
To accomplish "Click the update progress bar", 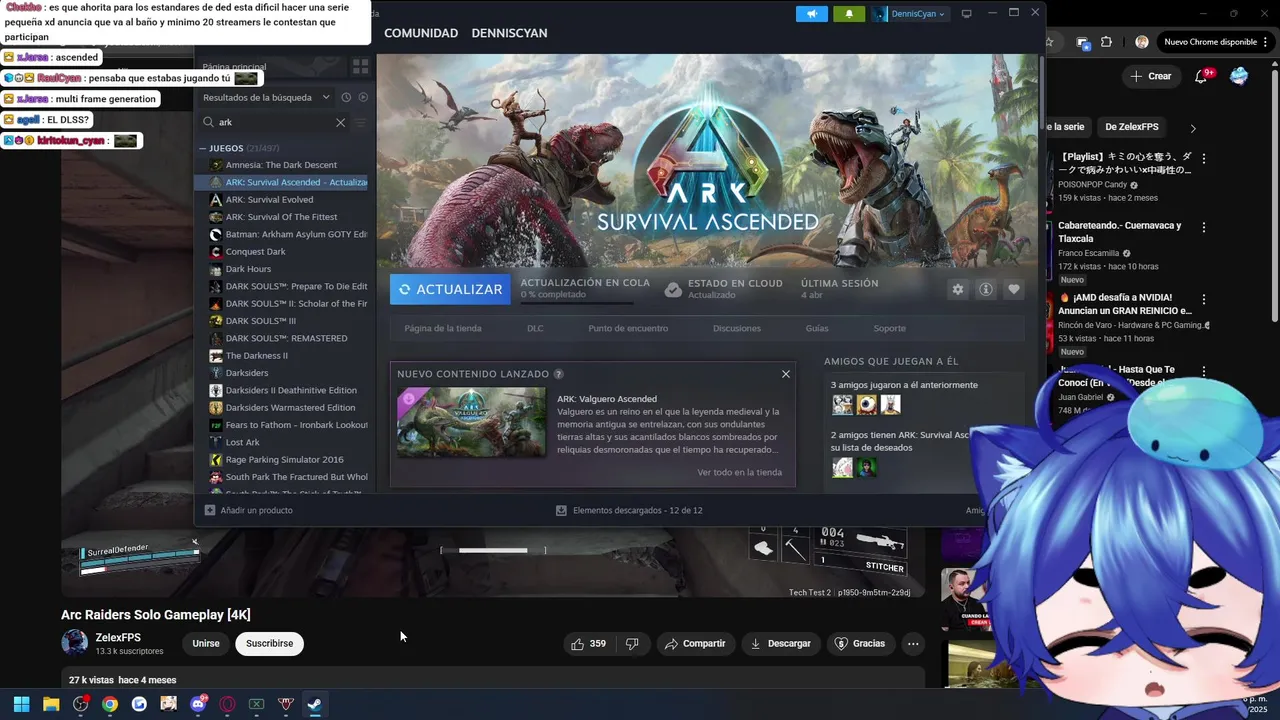I will [x=577, y=302].
